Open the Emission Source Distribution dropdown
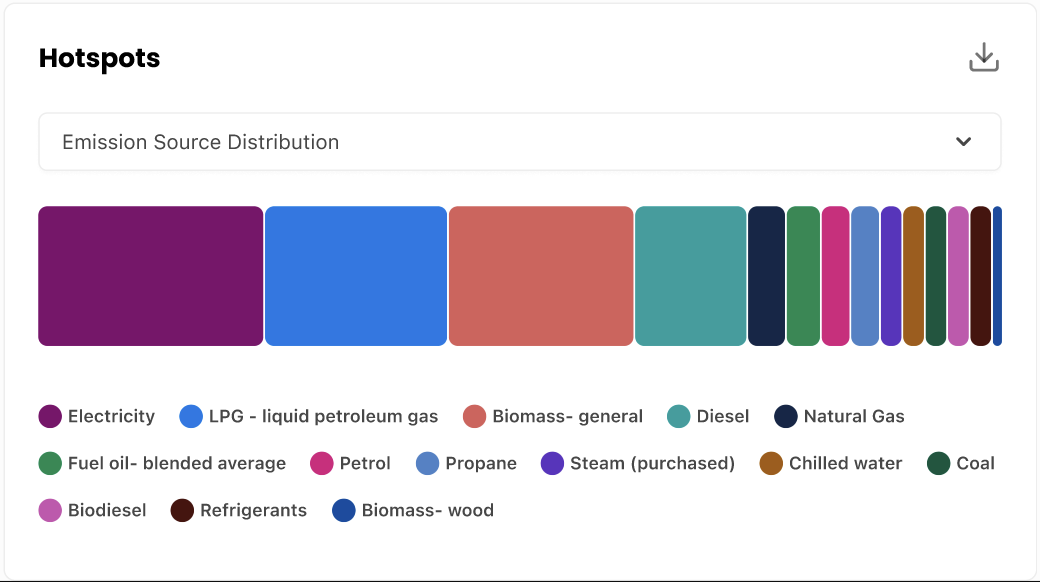1040x582 pixels. (x=519, y=141)
